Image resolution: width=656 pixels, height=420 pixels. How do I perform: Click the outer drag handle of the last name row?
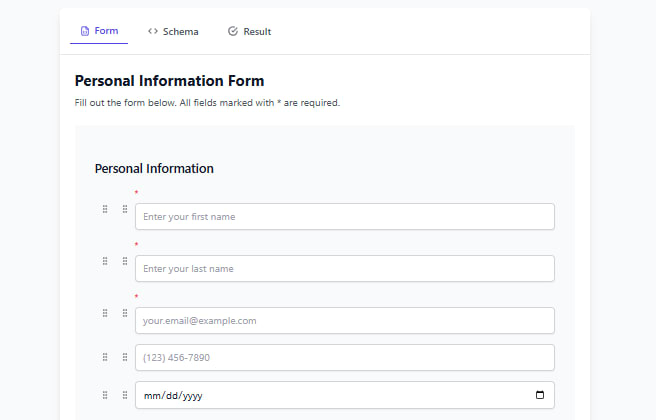point(105,261)
